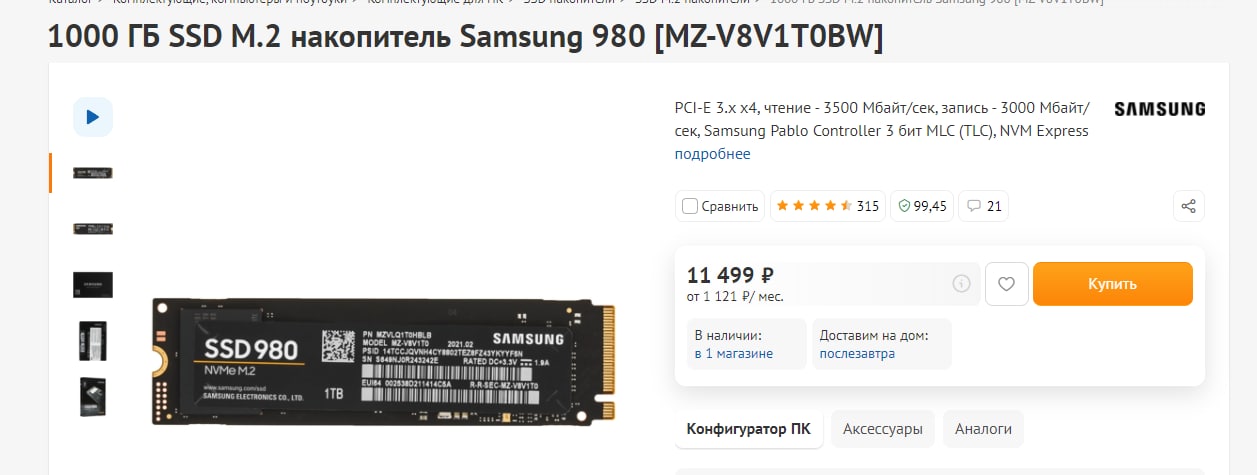Image resolution: width=1257 pixels, height=475 pixels.
Task: Click the послезавтра delivery link
Action: tap(857, 354)
